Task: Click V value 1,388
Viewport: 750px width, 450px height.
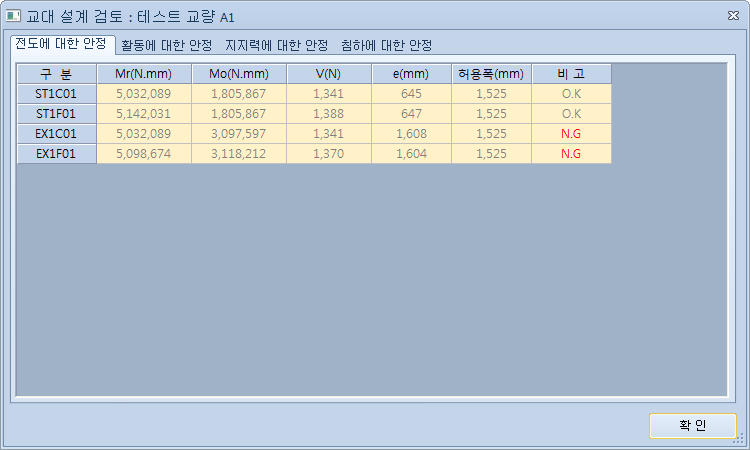Action: point(329,114)
